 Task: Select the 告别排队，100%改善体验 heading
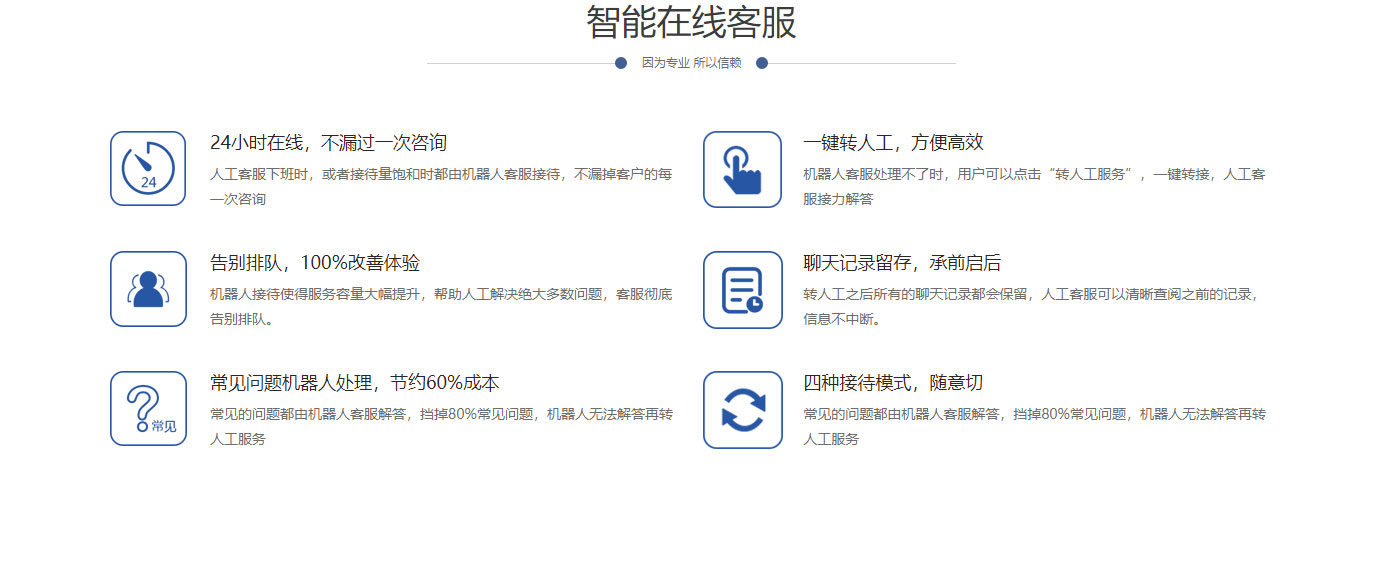(315, 263)
